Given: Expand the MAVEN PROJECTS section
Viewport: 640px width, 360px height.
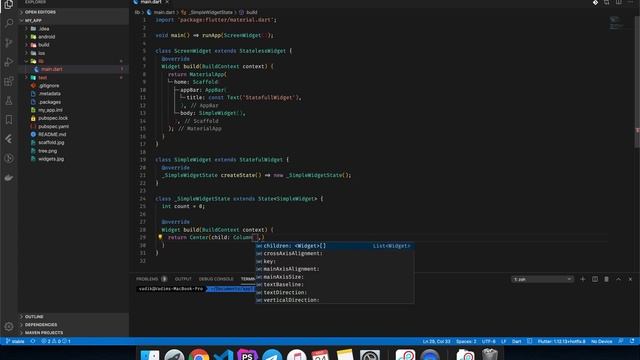Looking at the screenshot, I should click(73, 333).
